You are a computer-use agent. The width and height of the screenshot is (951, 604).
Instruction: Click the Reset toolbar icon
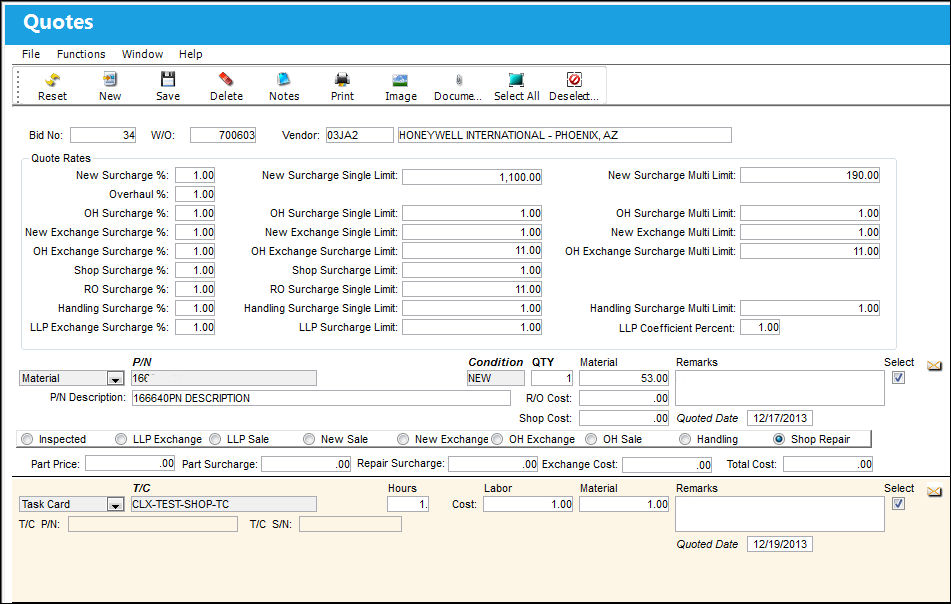tap(52, 79)
